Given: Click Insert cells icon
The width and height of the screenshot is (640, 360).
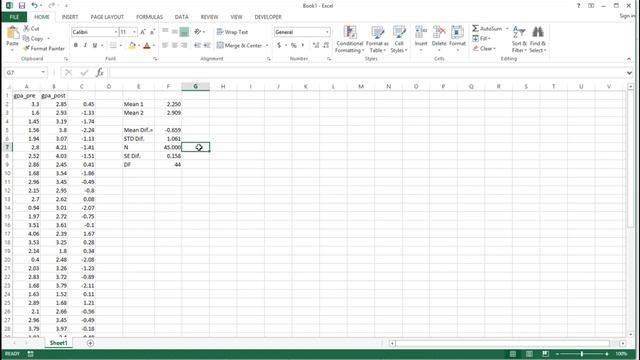Looking at the screenshot, I should [x=420, y=32].
